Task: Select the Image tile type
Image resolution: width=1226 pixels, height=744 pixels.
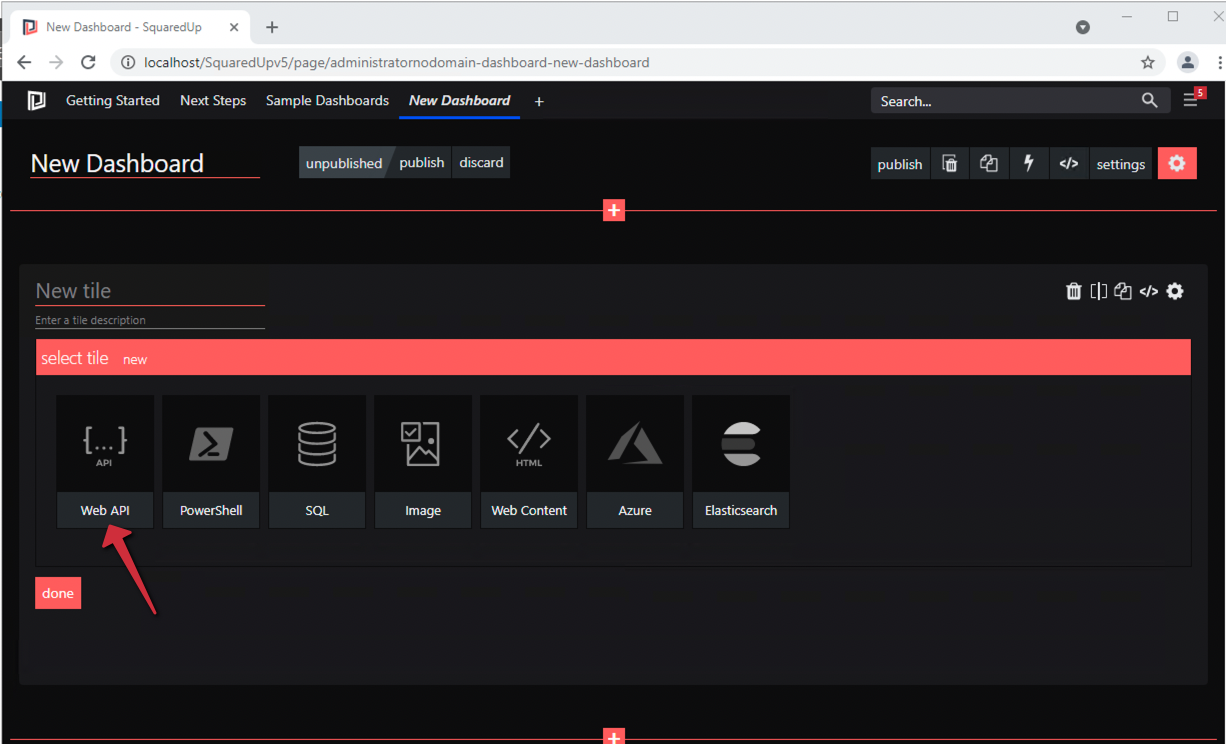Action: (x=423, y=462)
